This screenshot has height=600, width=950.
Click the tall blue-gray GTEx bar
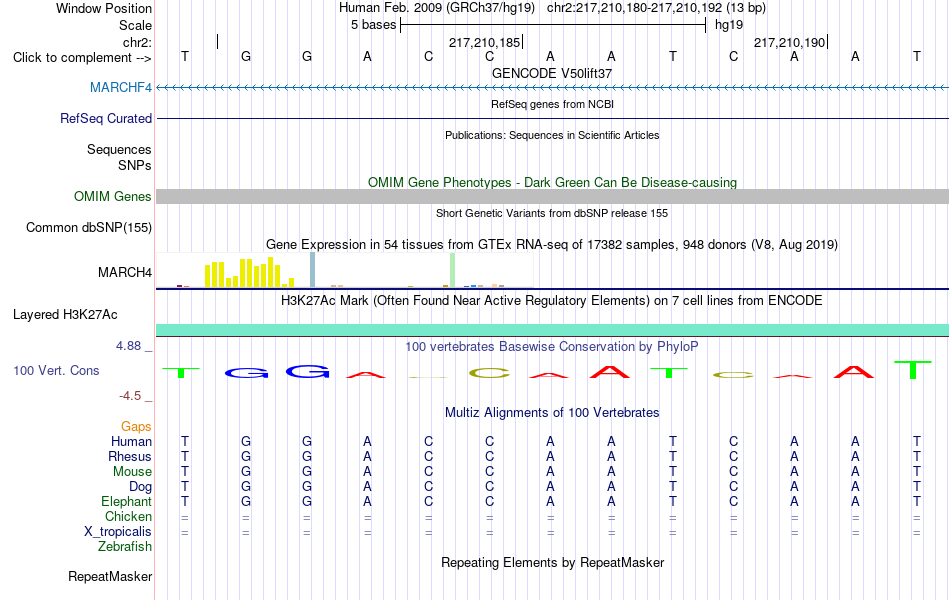pos(313,270)
